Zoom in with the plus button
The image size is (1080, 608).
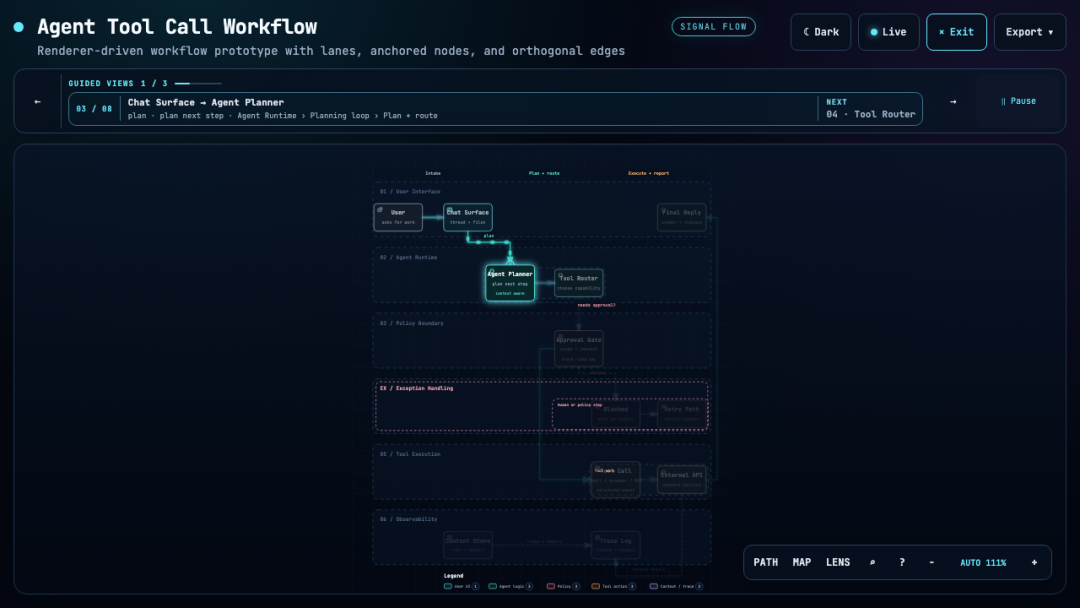[1034, 563]
